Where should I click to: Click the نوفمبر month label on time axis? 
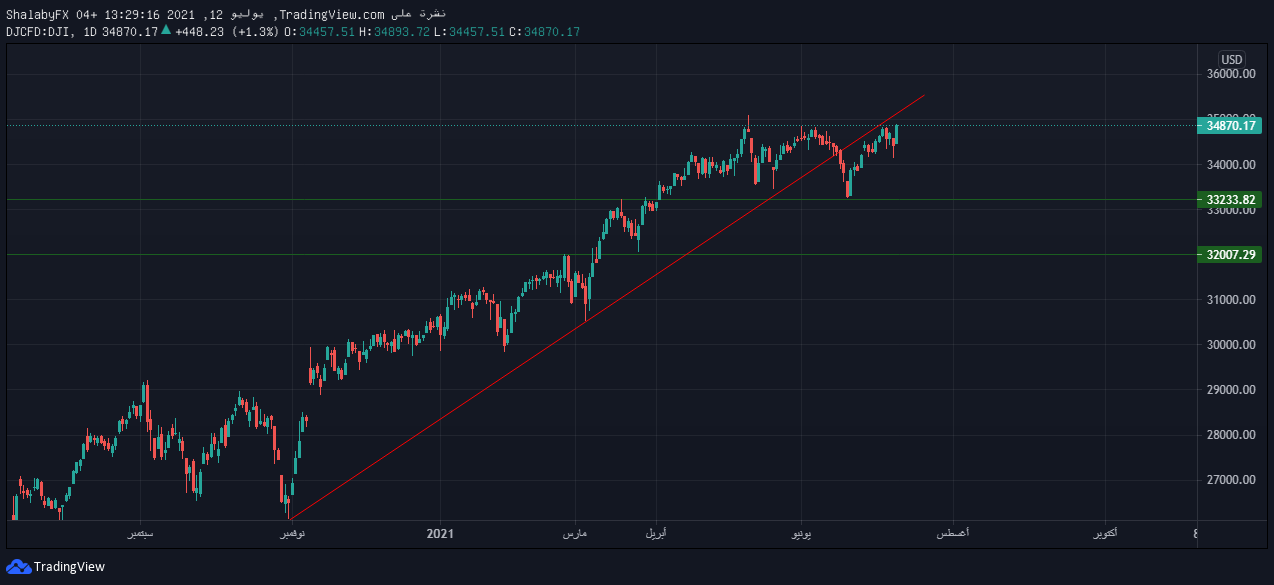292,534
